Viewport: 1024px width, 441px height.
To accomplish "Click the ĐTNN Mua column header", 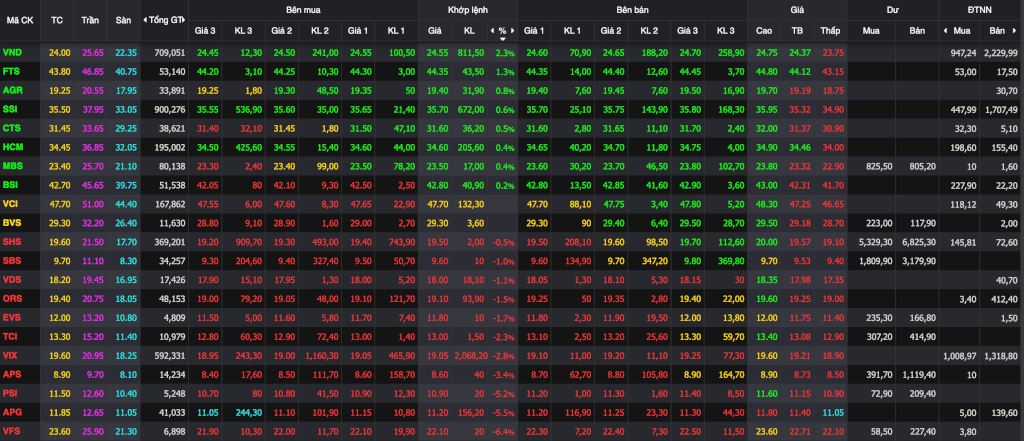I will [962, 31].
